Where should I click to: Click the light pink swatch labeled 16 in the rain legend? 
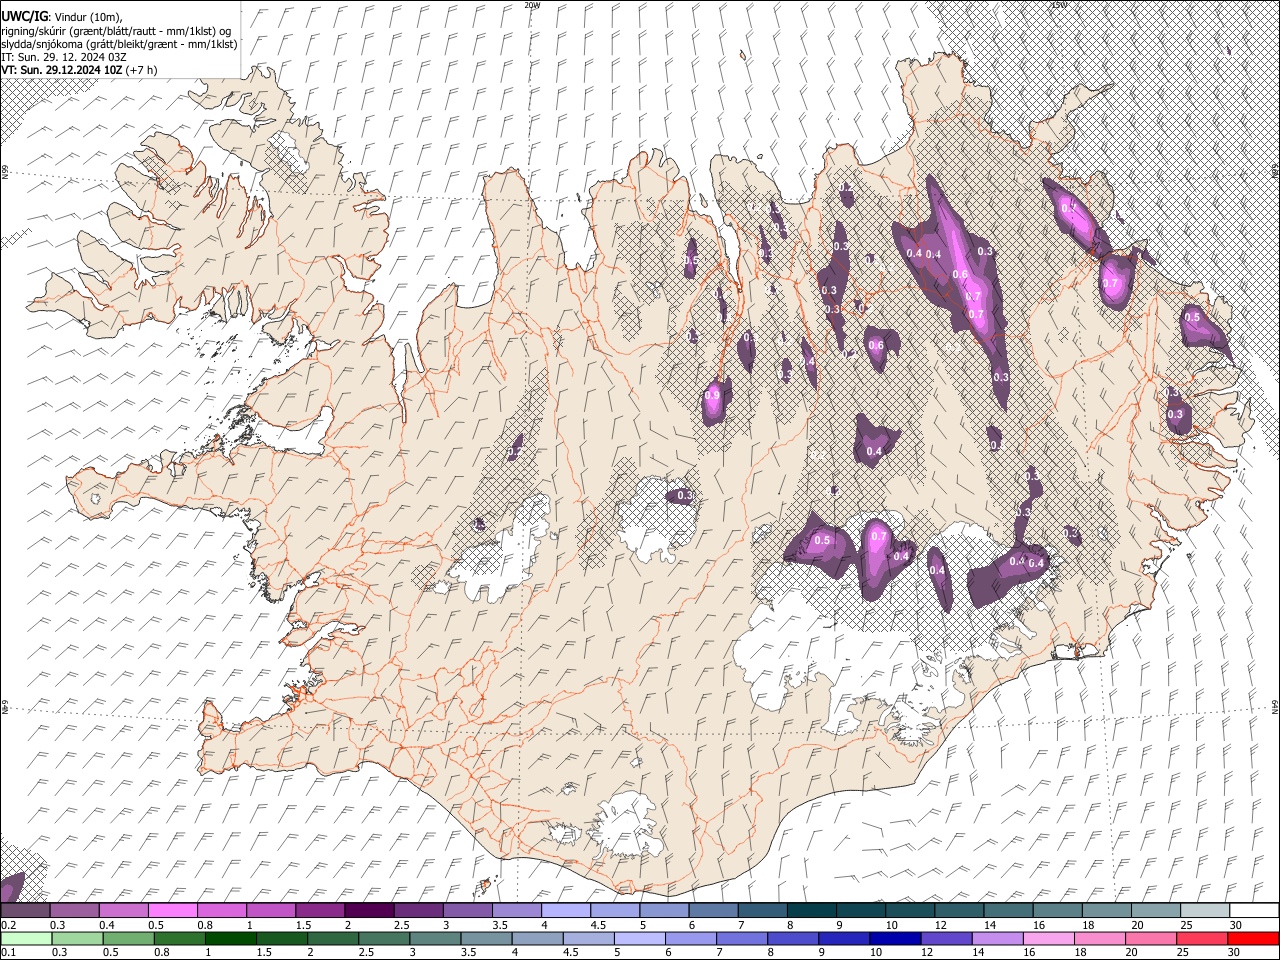tap(1048, 938)
